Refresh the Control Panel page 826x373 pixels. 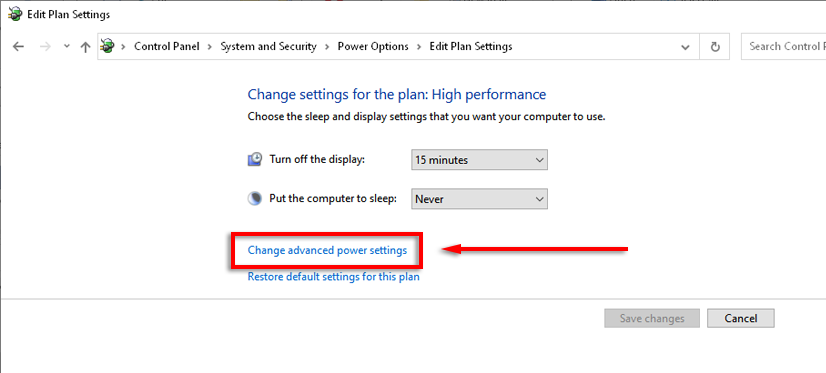(715, 47)
